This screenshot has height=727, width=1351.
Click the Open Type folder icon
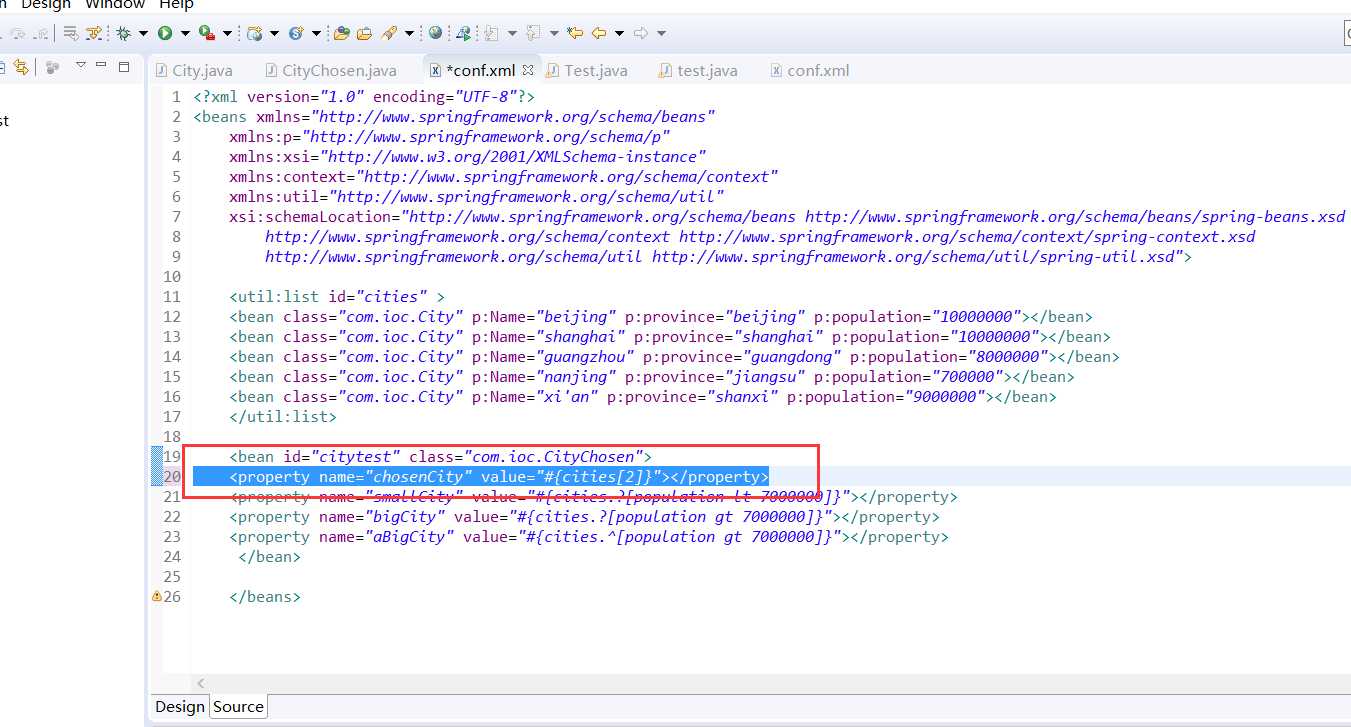[x=341, y=33]
